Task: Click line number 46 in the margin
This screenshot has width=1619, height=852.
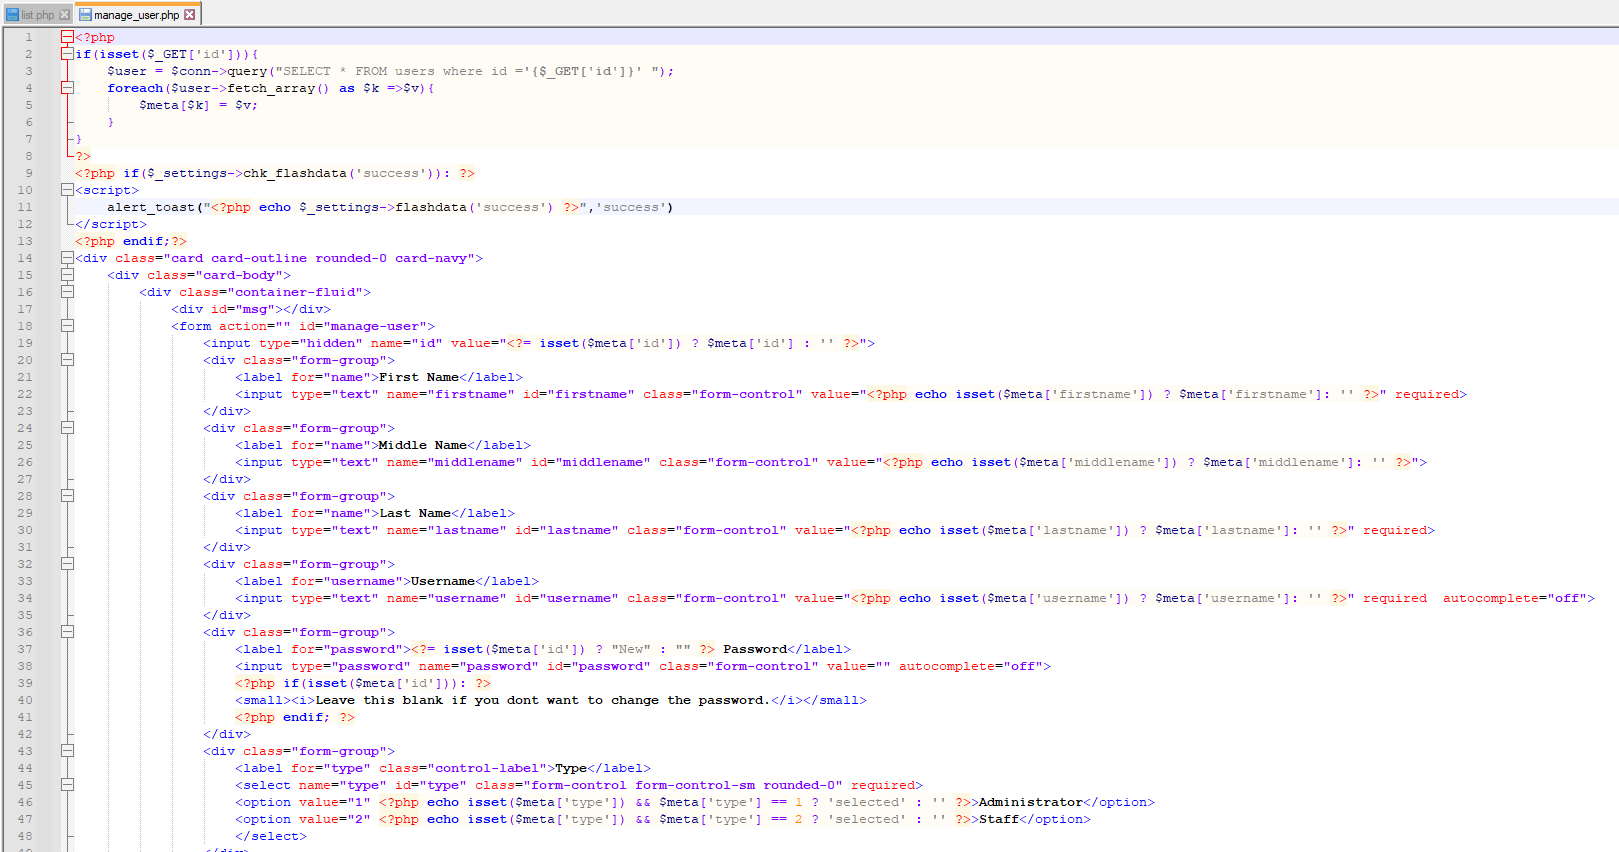Action: (x=25, y=802)
